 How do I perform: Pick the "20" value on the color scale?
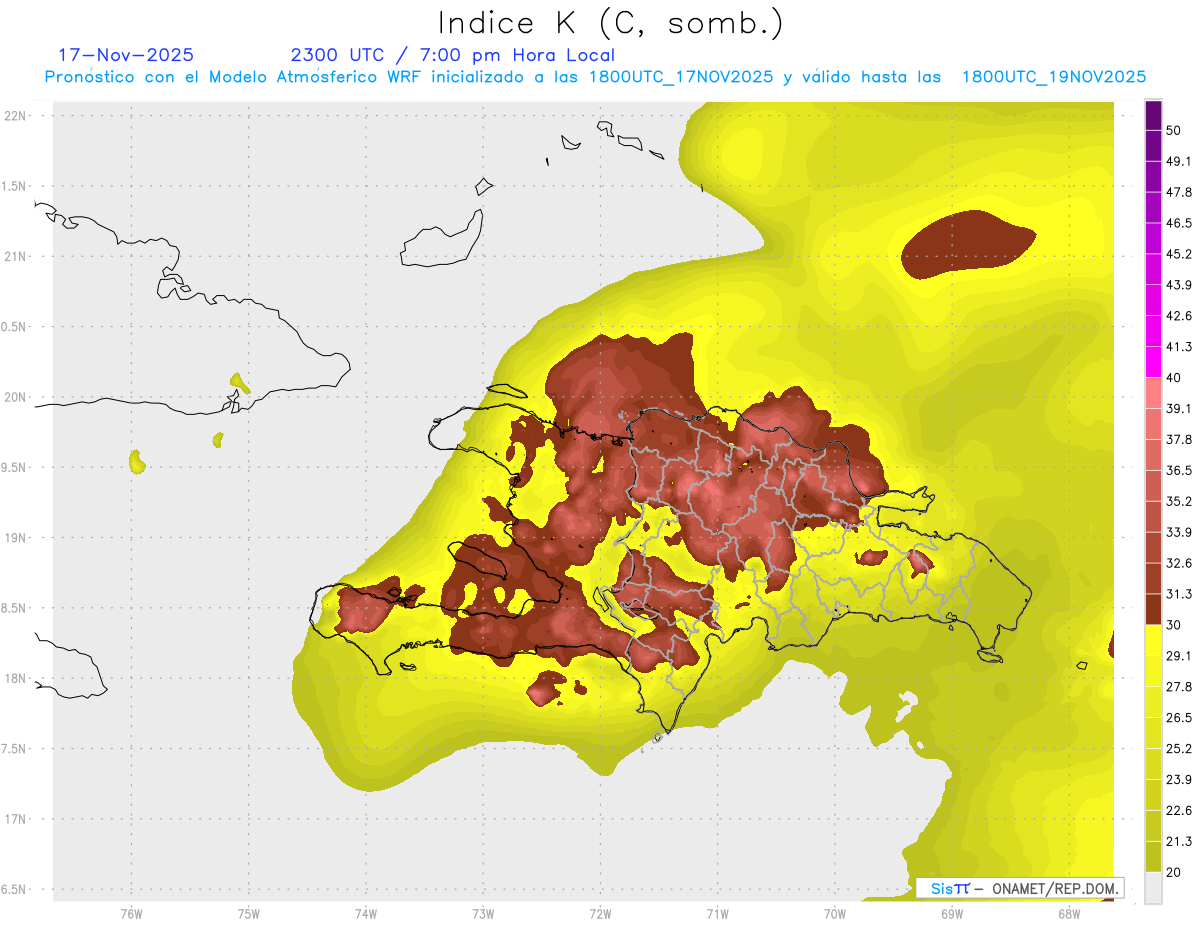[1174, 872]
